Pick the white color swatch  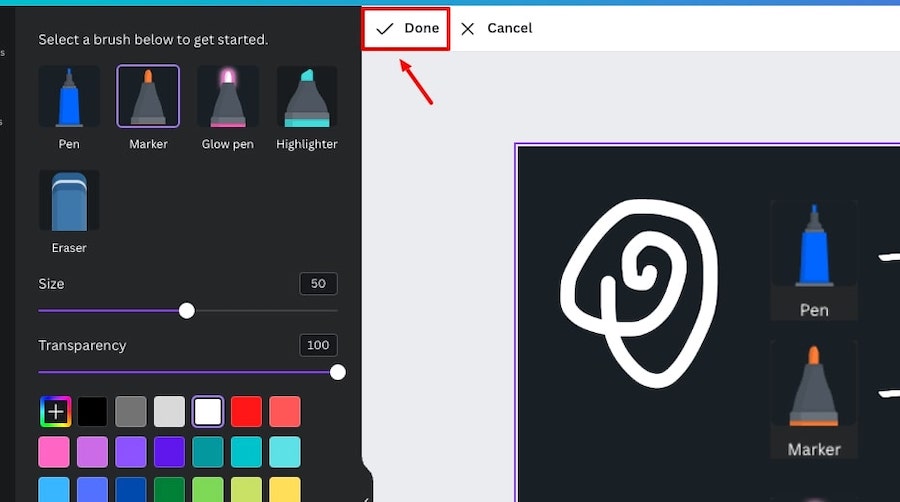point(208,411)
